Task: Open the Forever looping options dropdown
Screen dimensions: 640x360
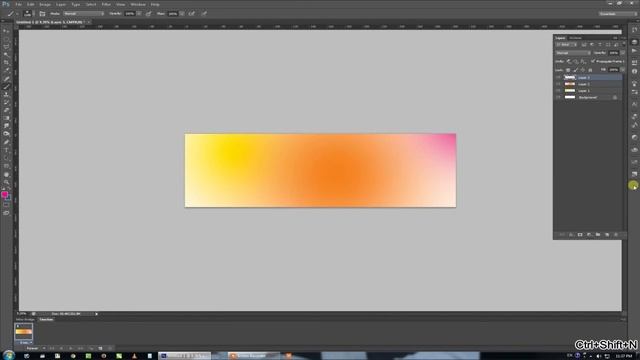Action: 35,349
